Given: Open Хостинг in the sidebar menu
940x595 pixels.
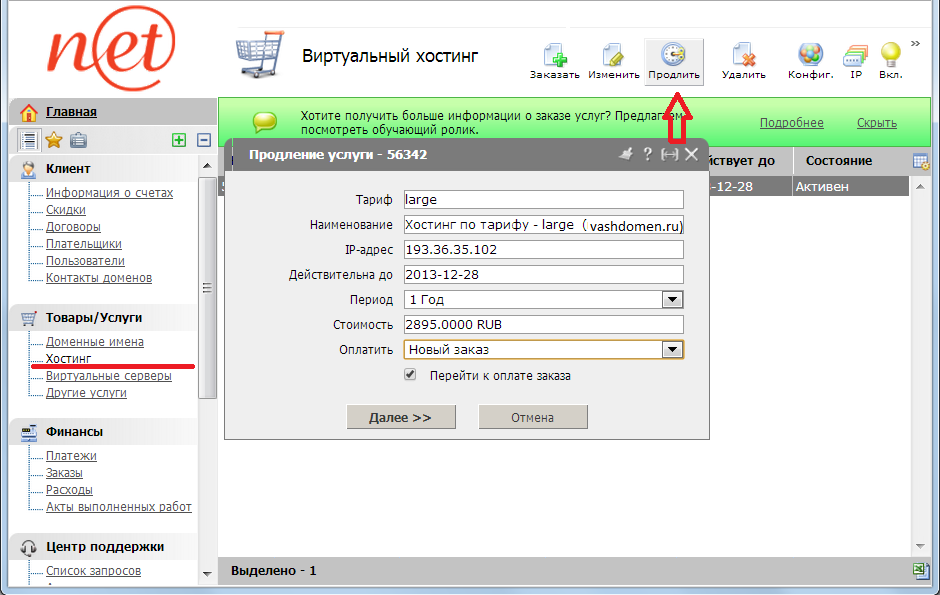Looking at the screenshot, I should point(69,358).
